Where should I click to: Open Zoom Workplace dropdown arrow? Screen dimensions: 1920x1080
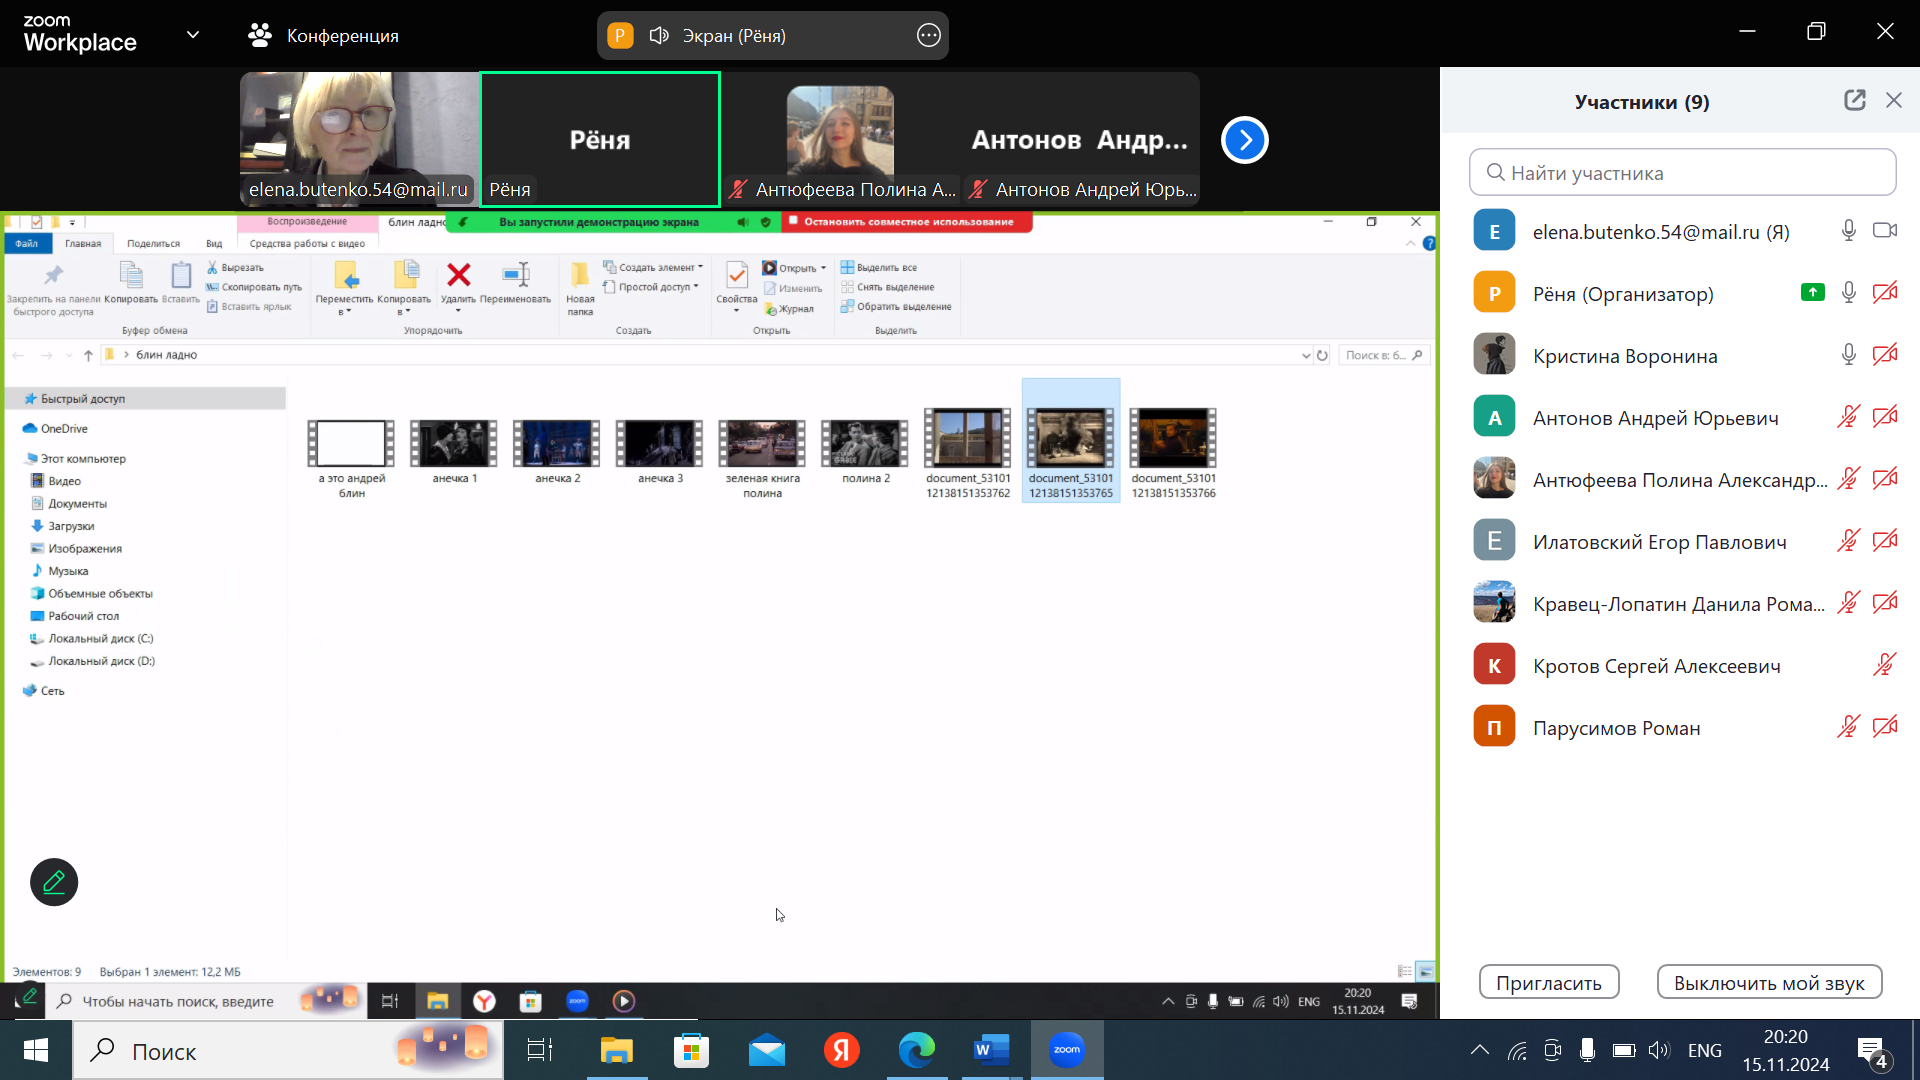tap(193, 35)
